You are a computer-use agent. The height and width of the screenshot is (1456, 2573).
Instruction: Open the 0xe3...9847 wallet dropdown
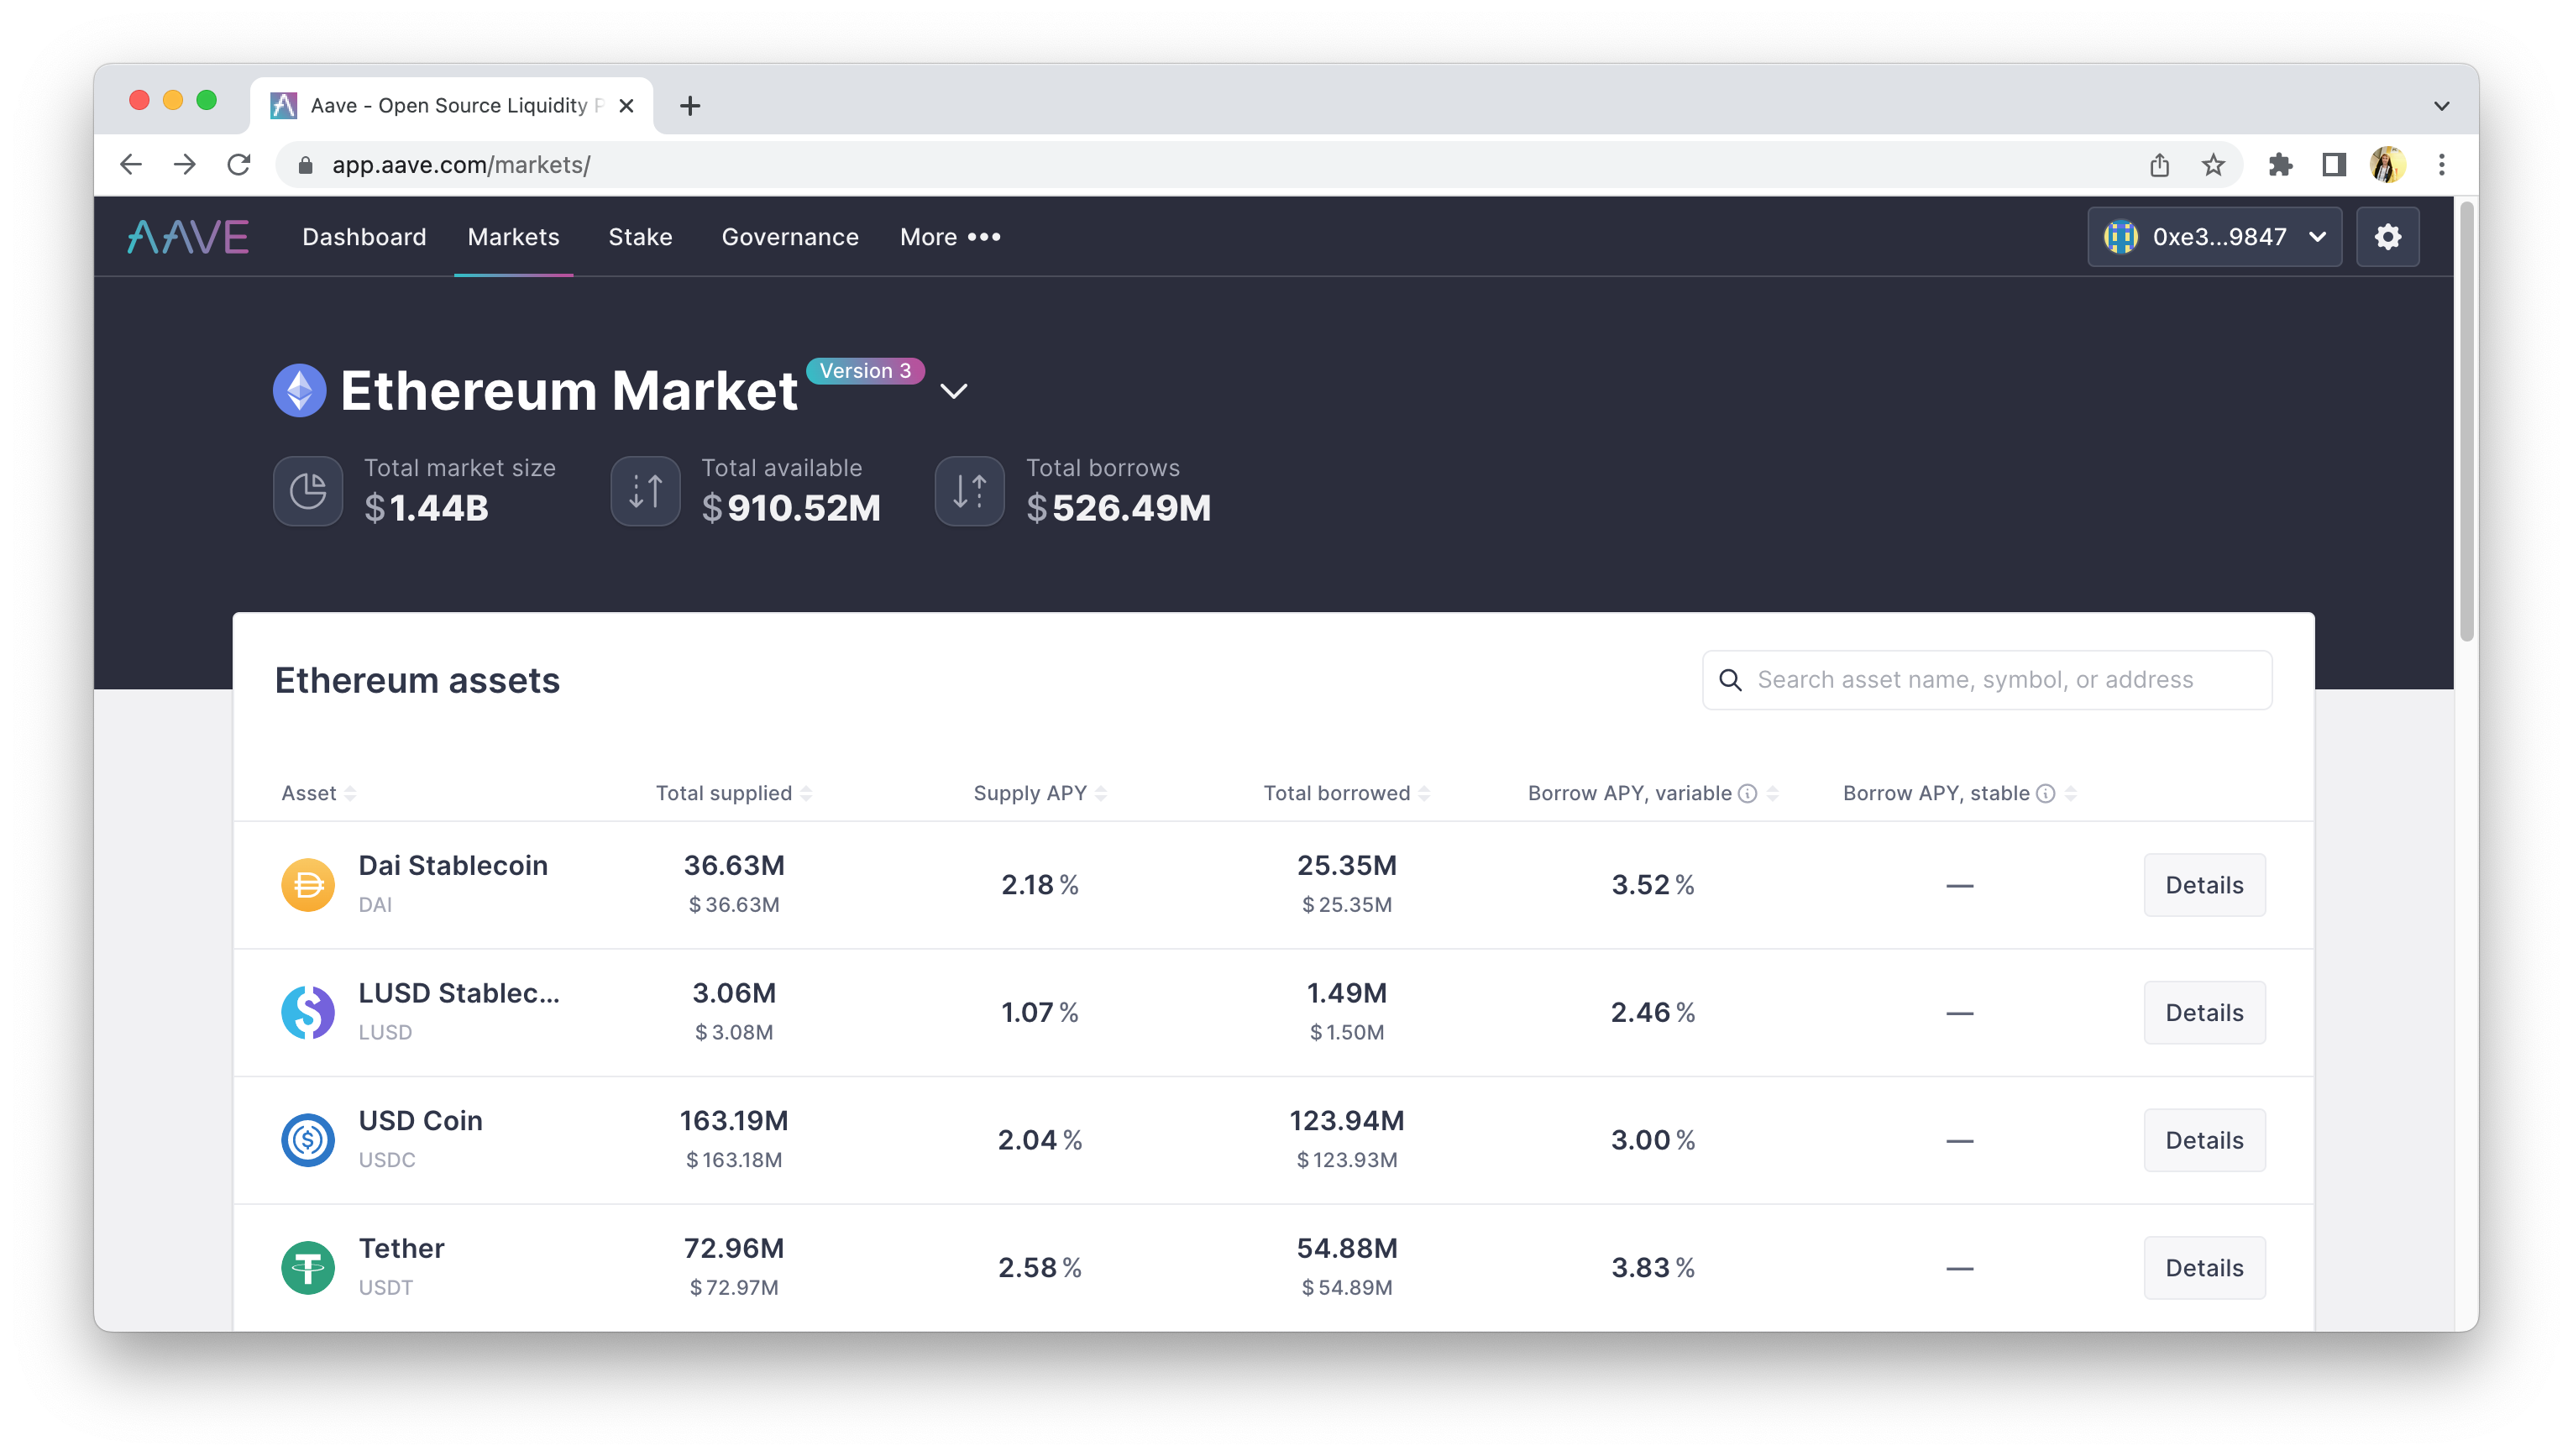coord(2214,237)
